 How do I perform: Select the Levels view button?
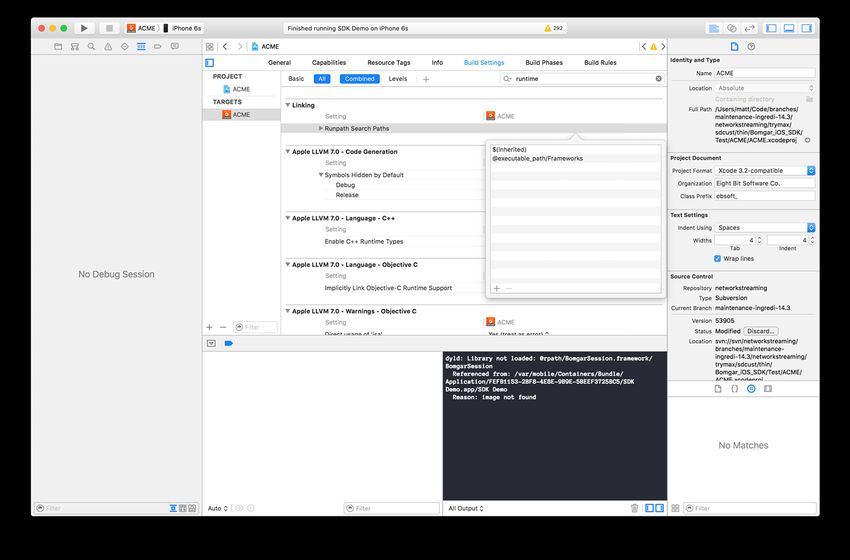[397, 79]
